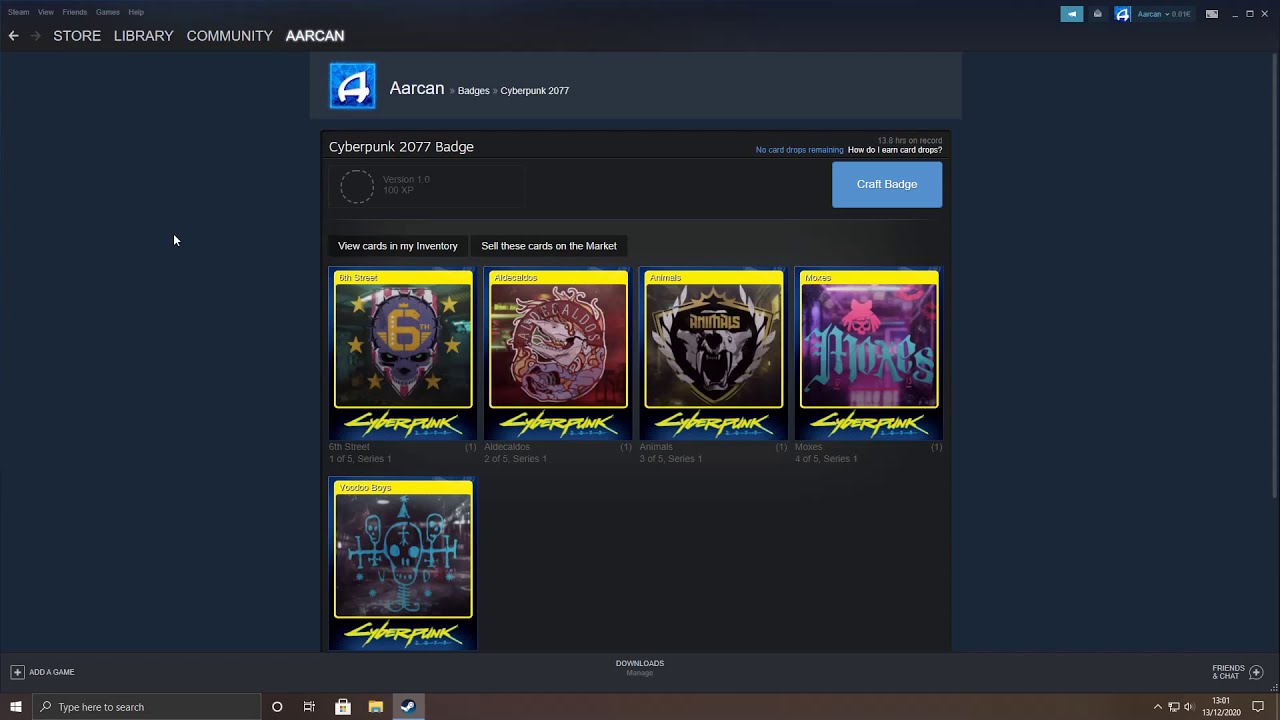Click the volume speaker tray icon
The height and width of the screenshot is (720, 1280).
[1189, 707]
